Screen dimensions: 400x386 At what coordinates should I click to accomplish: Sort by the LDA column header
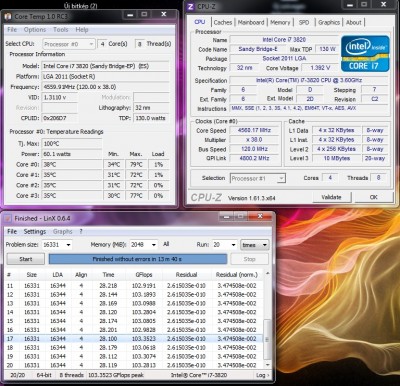coord(58,275)
